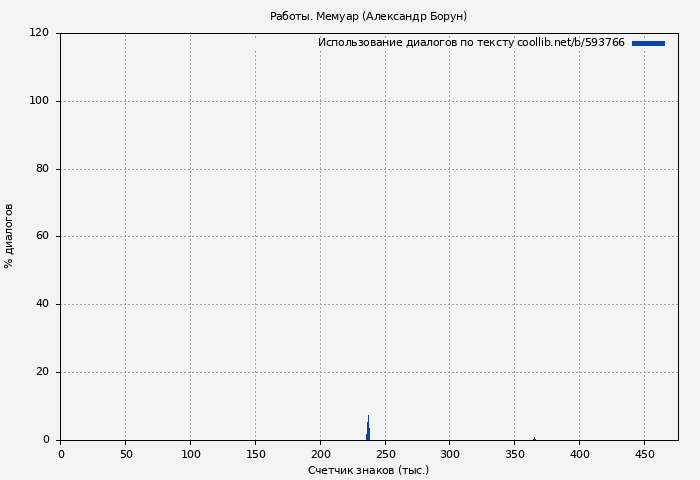
Task: Select the tiny blue bar near 365
Action: click(x=534, y=438)
